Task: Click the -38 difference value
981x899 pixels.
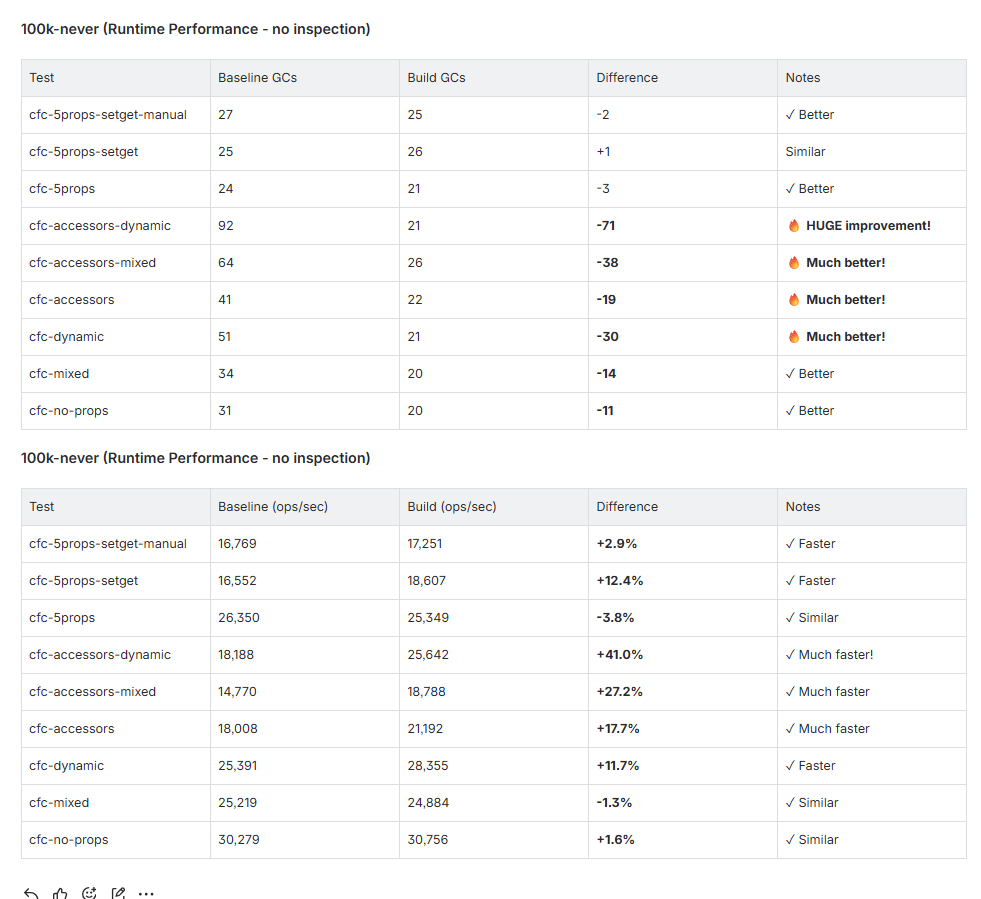Action: (606, 263)
